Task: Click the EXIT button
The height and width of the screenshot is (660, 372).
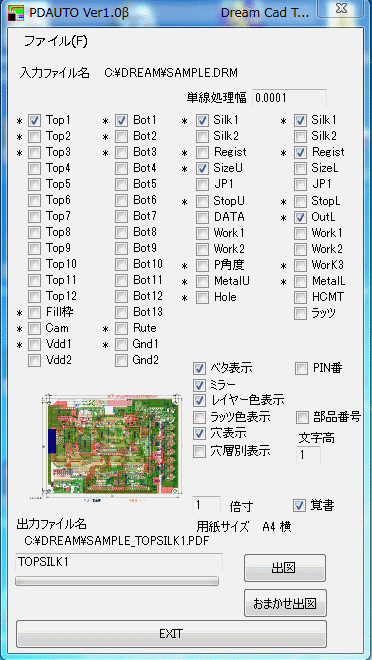Action: [171, 634]
